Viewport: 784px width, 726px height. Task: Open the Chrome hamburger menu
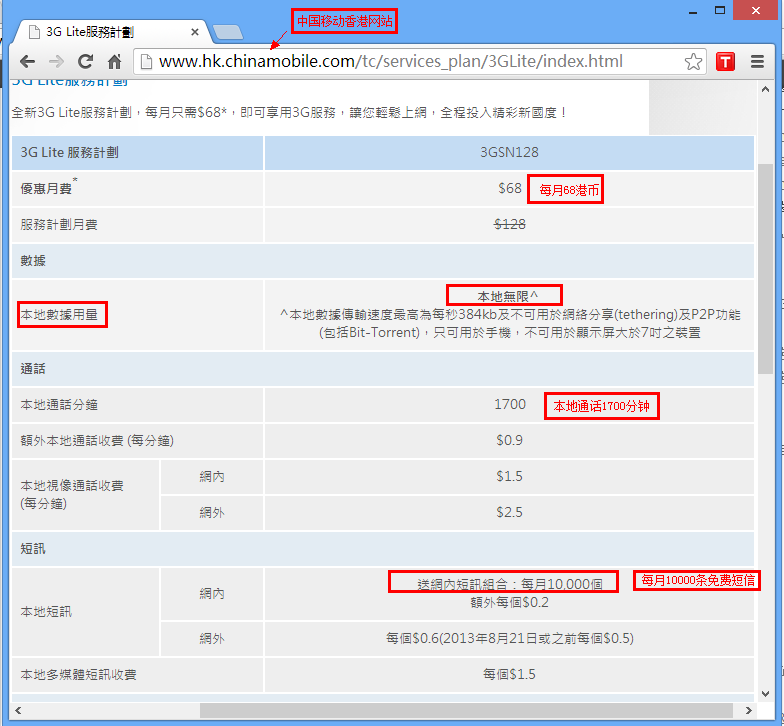tap(758, 62)
